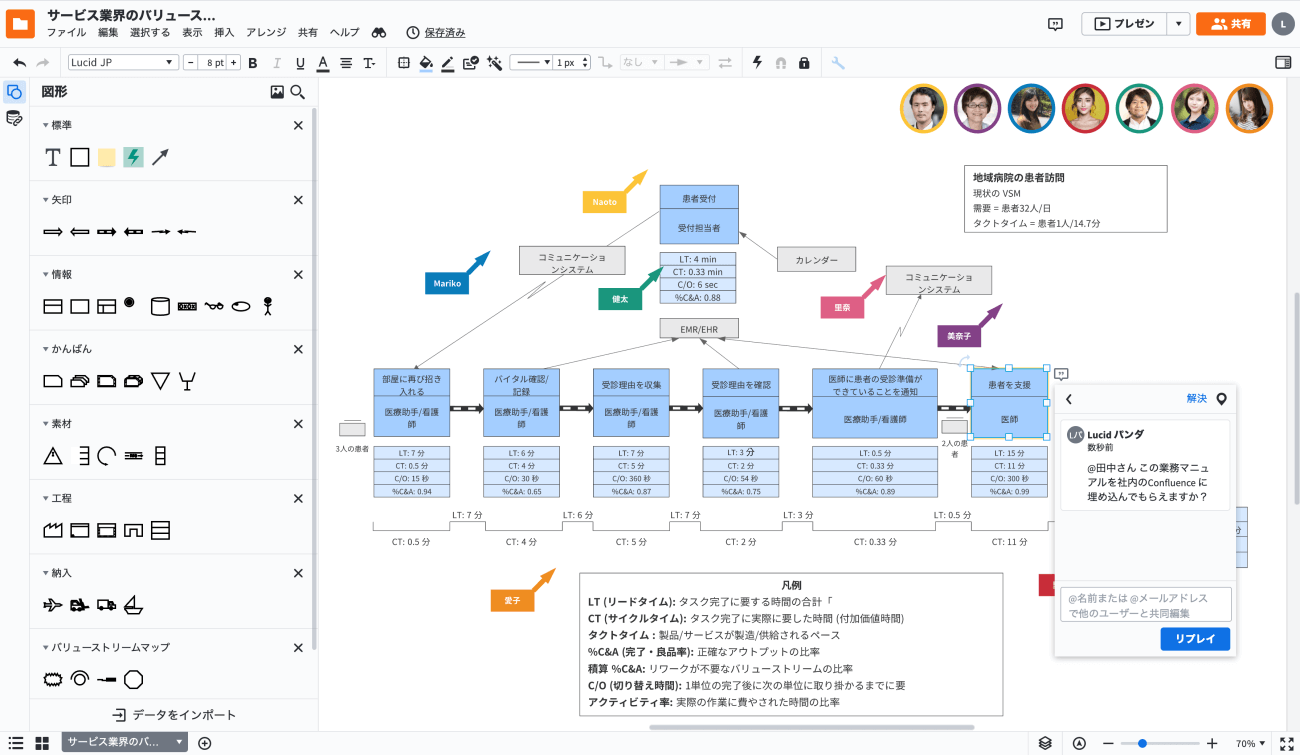This screenshot has height=755, width=1300.
Task: Click the リプレイ button in comment panel
Action: point(1195,639)
